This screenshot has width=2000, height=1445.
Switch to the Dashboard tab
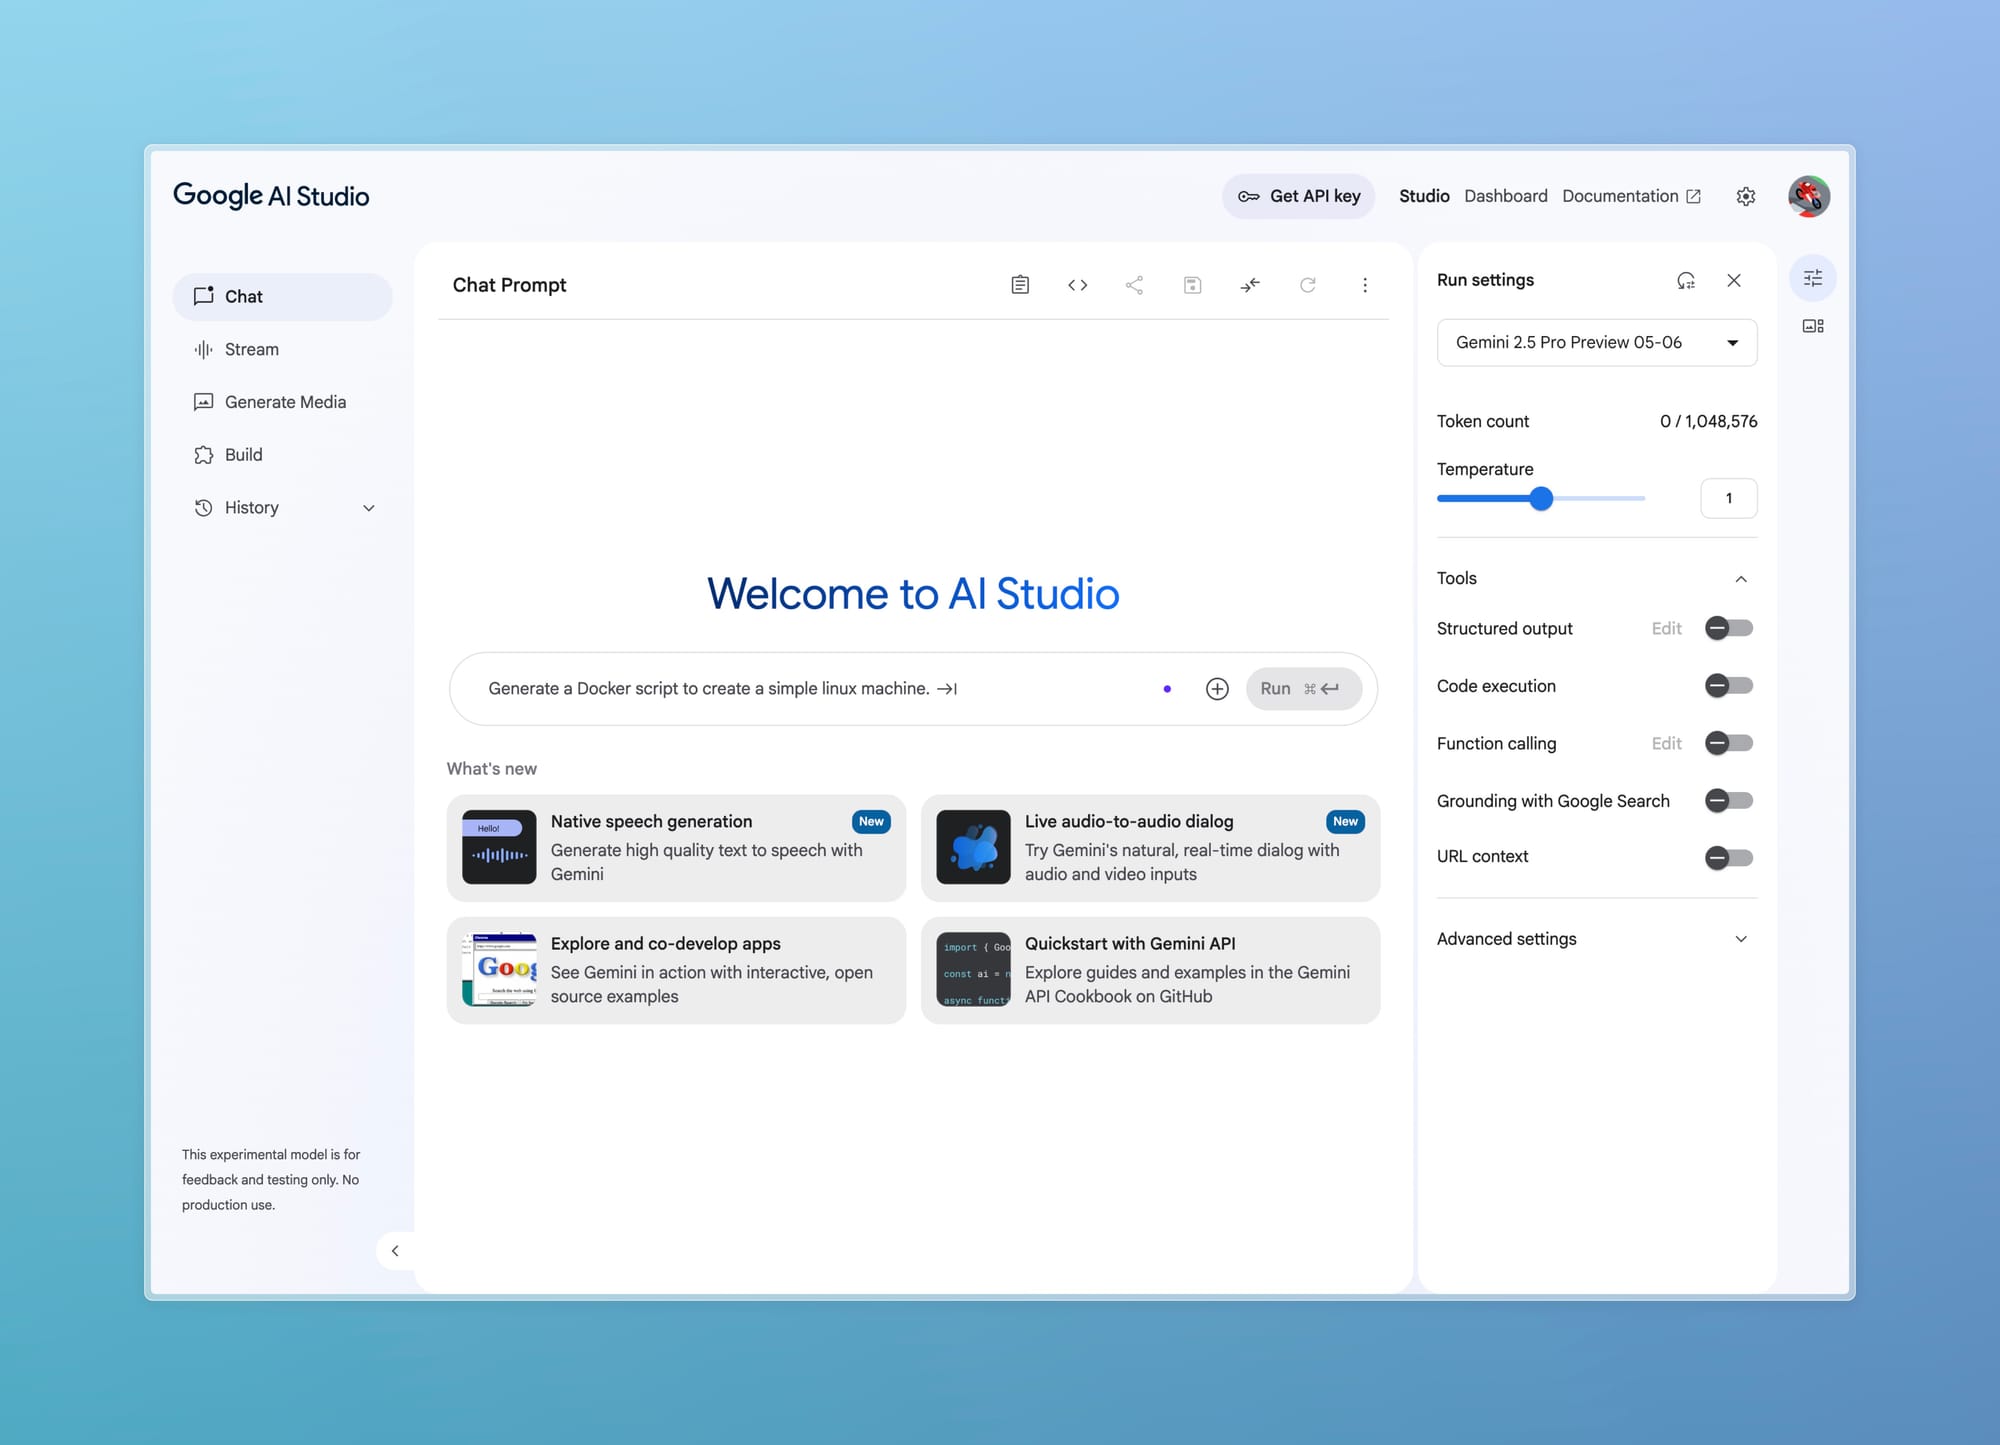point(1505,196)
